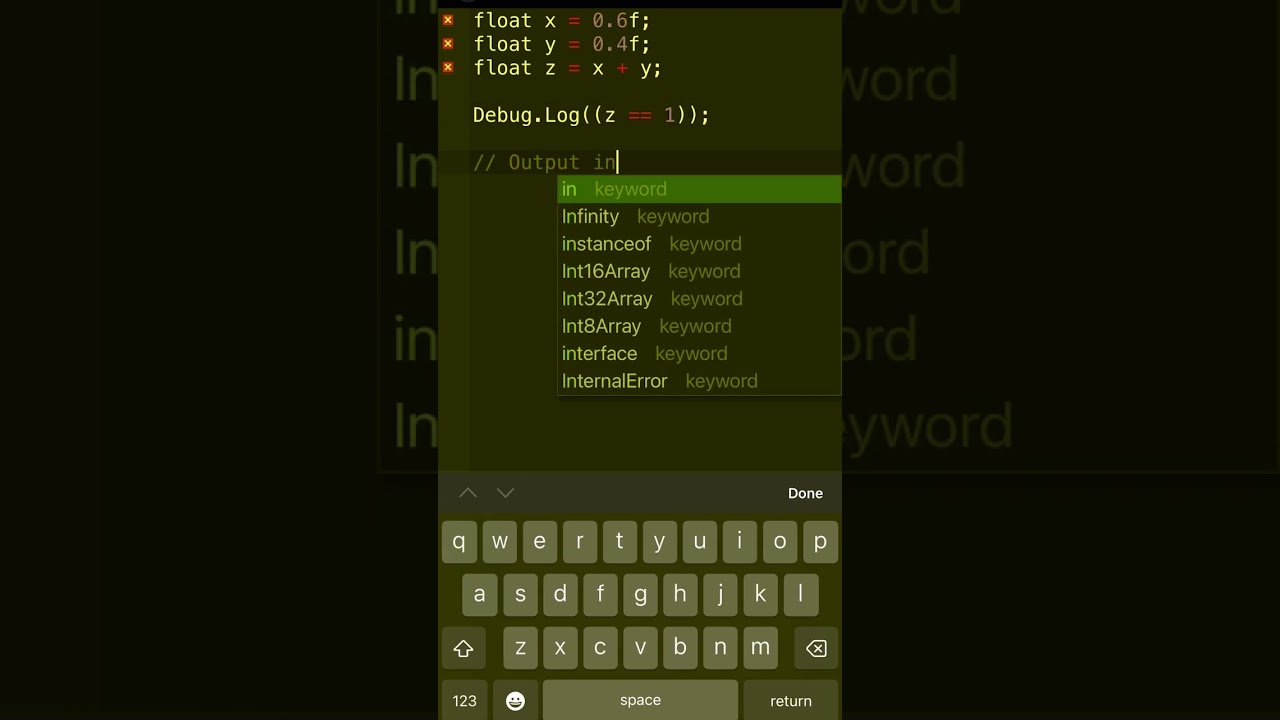The image size is (1280, 720).
Task: Tap the 's' key
Action: pyautogui.click(x=520, y=594)
